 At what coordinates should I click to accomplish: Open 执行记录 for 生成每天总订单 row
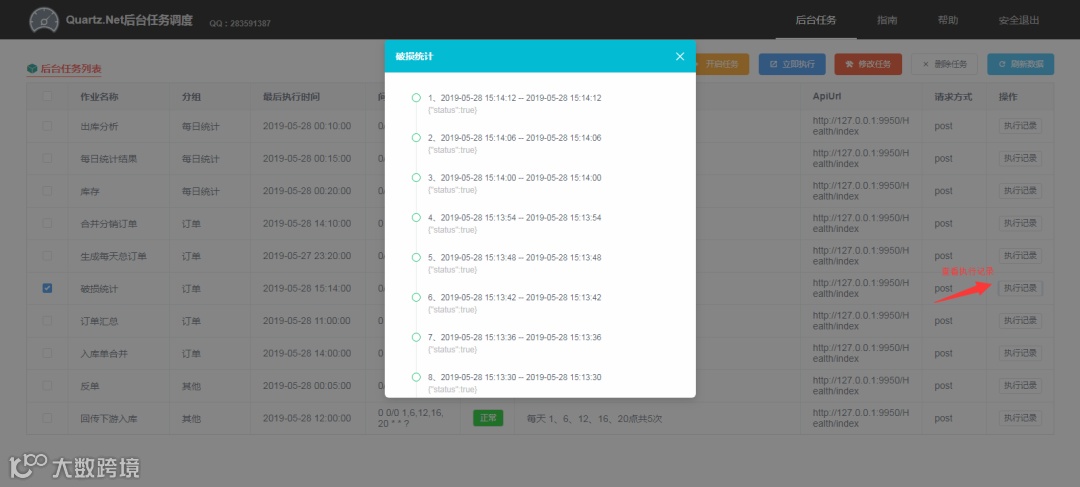(1020, 256)
